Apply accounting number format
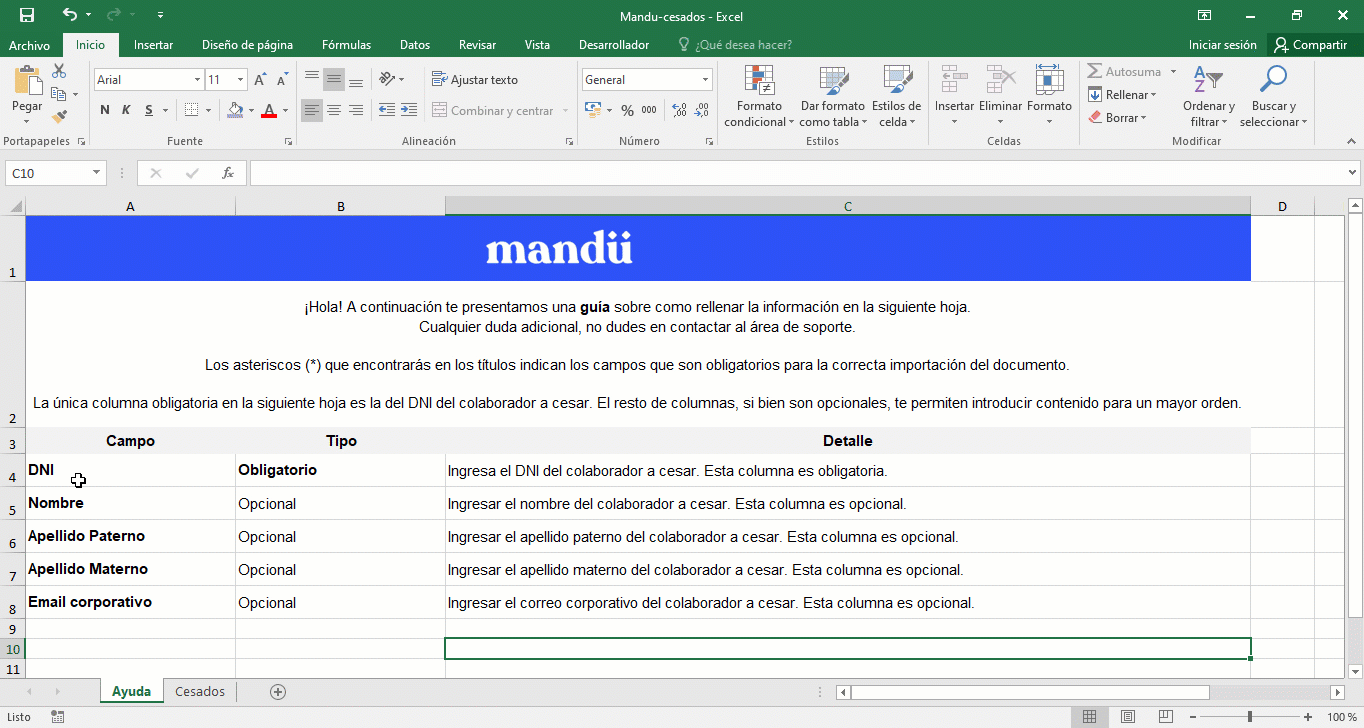This screenshot has height=728, width=1364. coord(592,110)
